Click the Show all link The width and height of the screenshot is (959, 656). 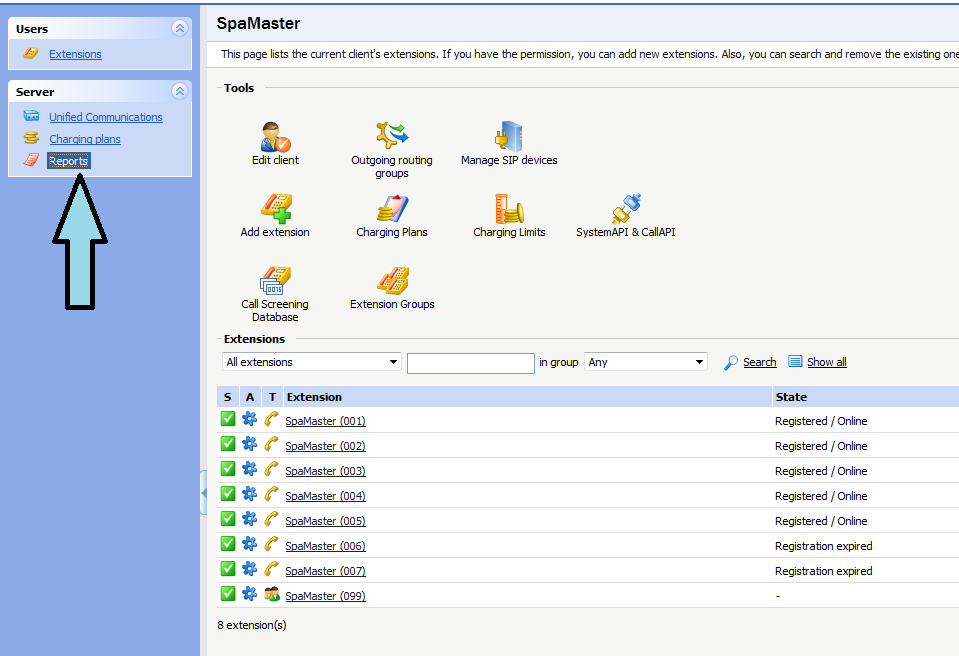(826, 362)
